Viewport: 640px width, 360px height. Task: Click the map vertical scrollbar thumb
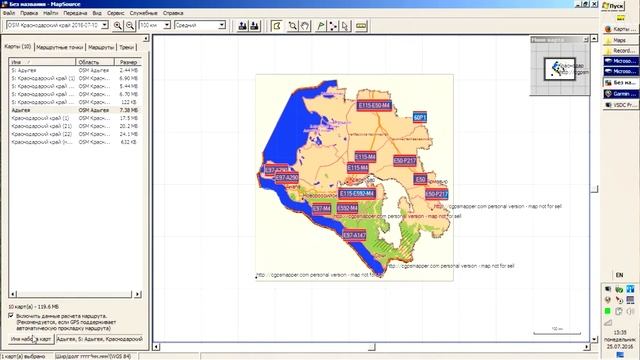click(x=594, y=189)
